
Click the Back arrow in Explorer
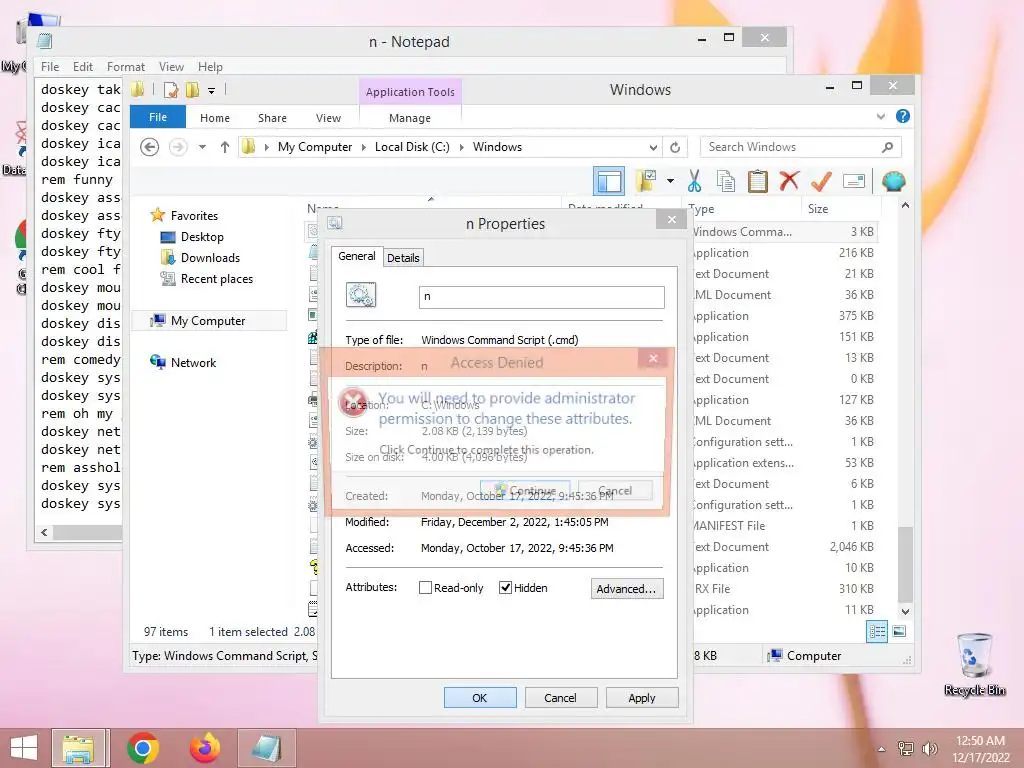pos(150,147)
